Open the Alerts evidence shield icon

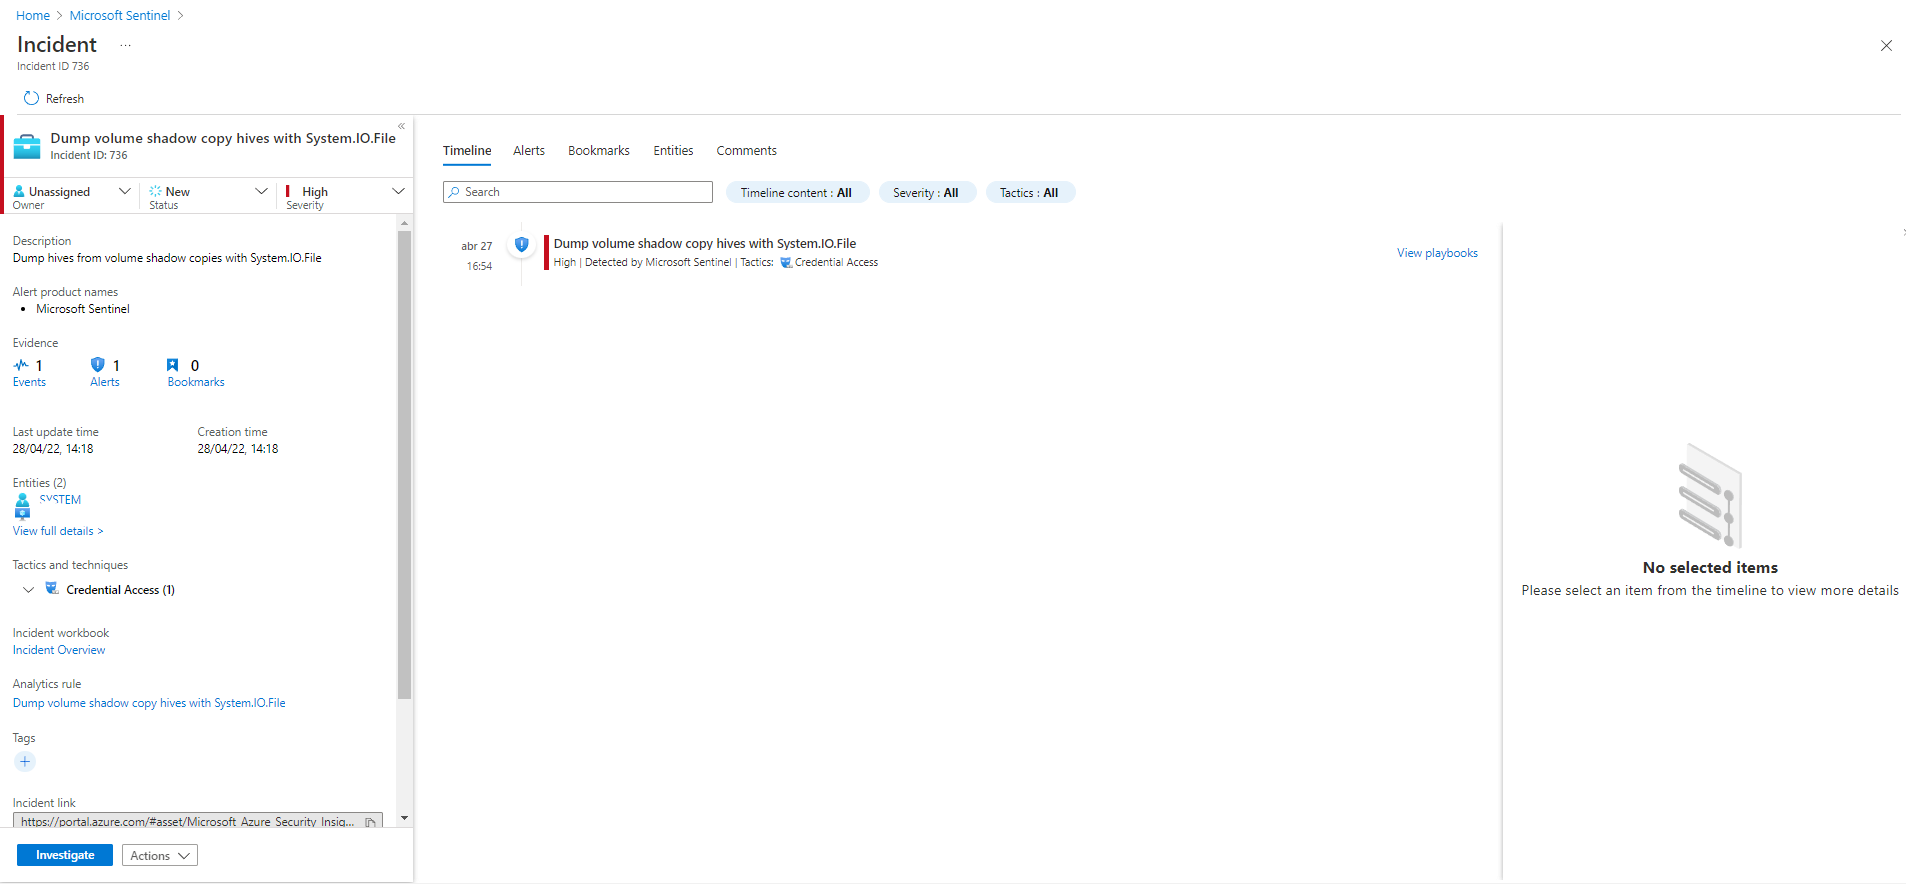pos(98,365)
